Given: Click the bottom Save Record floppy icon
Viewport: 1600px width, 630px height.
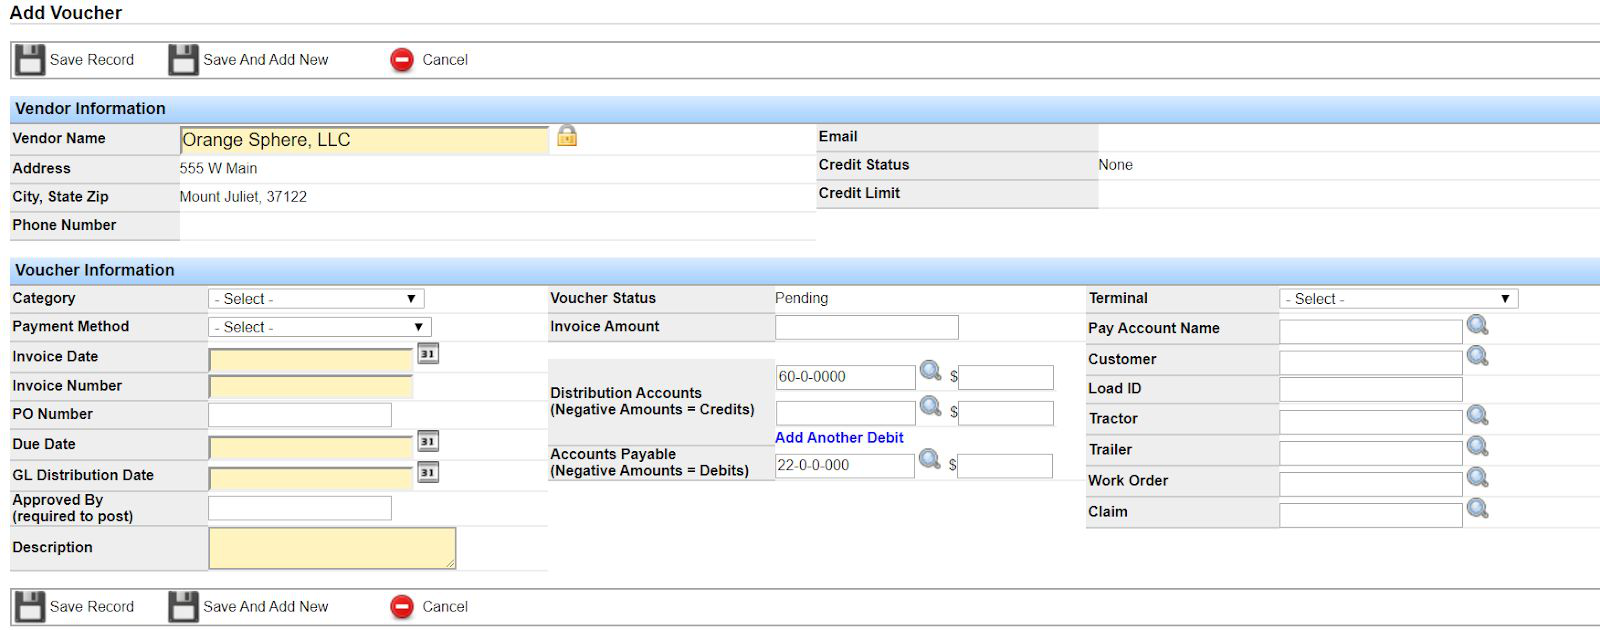Looking at the screenshot, I should point(30,607).
